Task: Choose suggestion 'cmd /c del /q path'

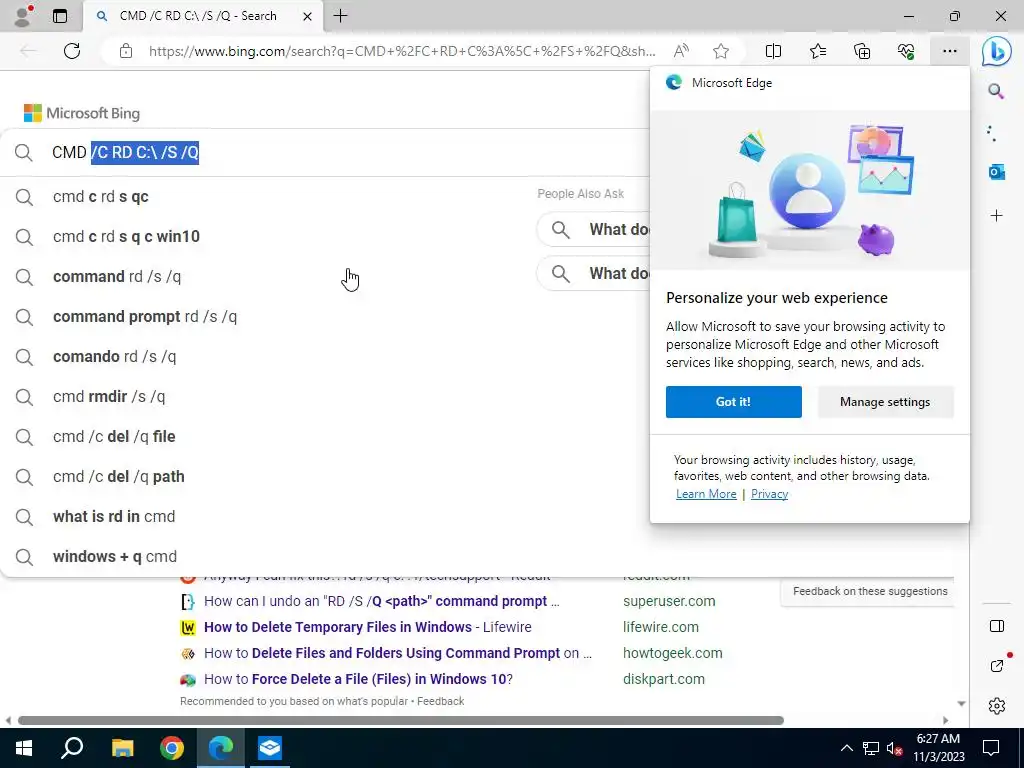Action: (119, 477)
